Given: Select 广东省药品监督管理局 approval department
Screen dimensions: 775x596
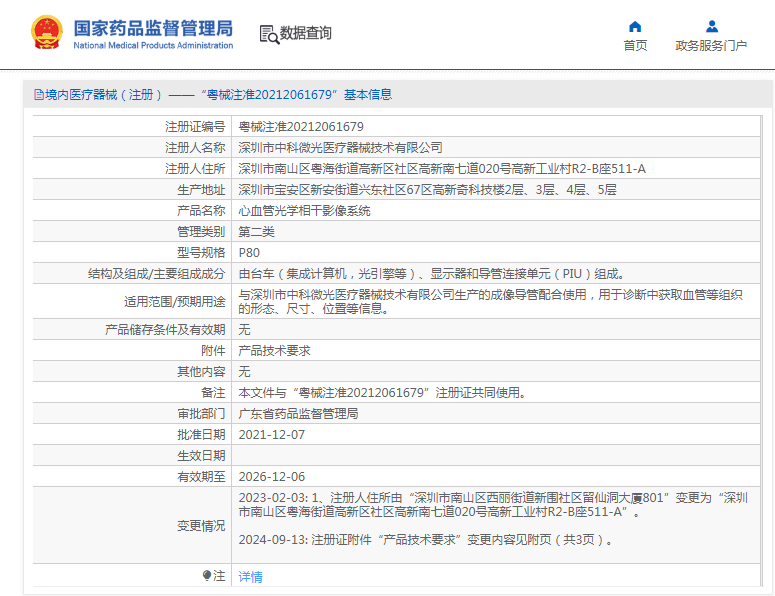Looking at the screenshot, I should (298, 413).
